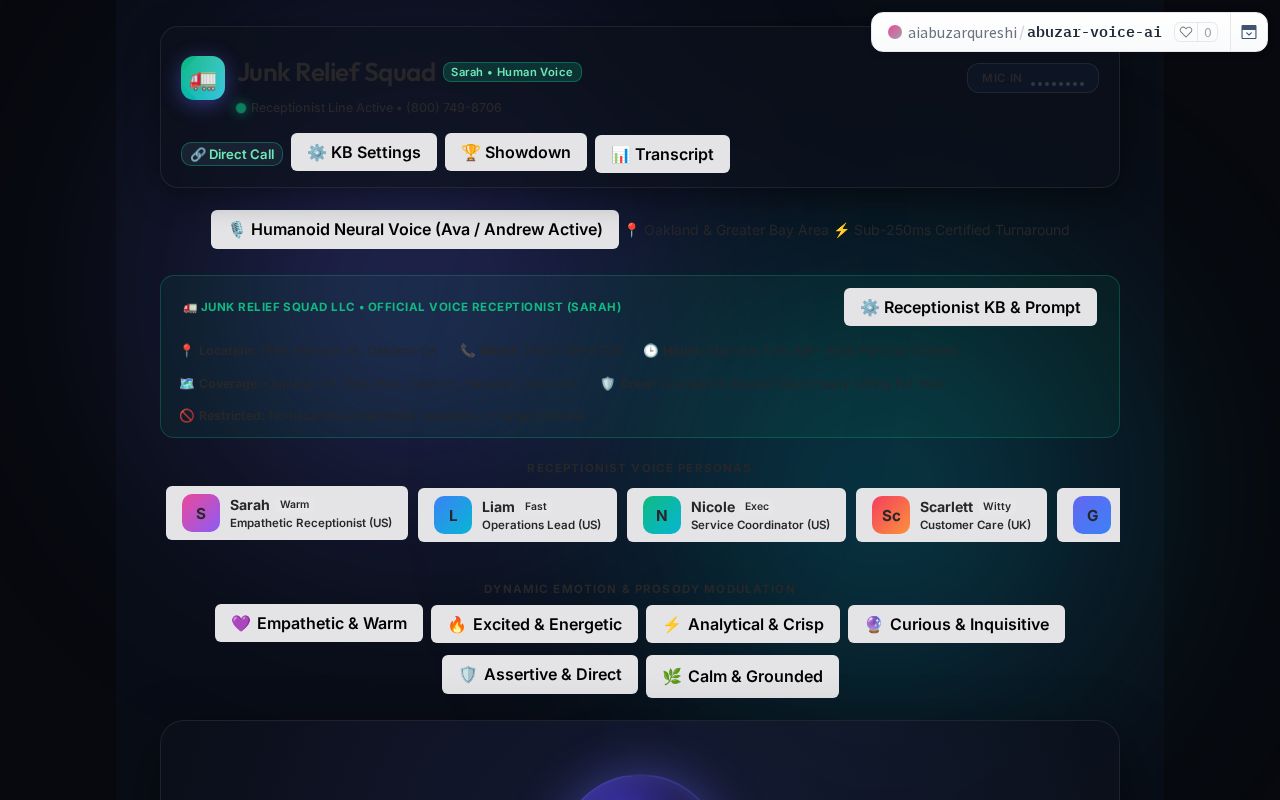Open the abuzar-voice-ai space link
The image size is (1280, 800).
tap(1094, 32)
